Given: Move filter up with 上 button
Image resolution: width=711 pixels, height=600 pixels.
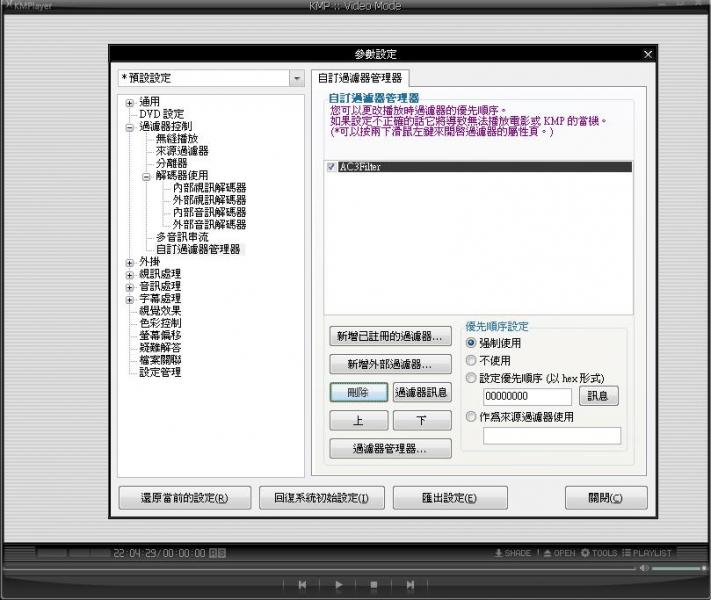Looking at the screenshot, I should pos(358,420).
